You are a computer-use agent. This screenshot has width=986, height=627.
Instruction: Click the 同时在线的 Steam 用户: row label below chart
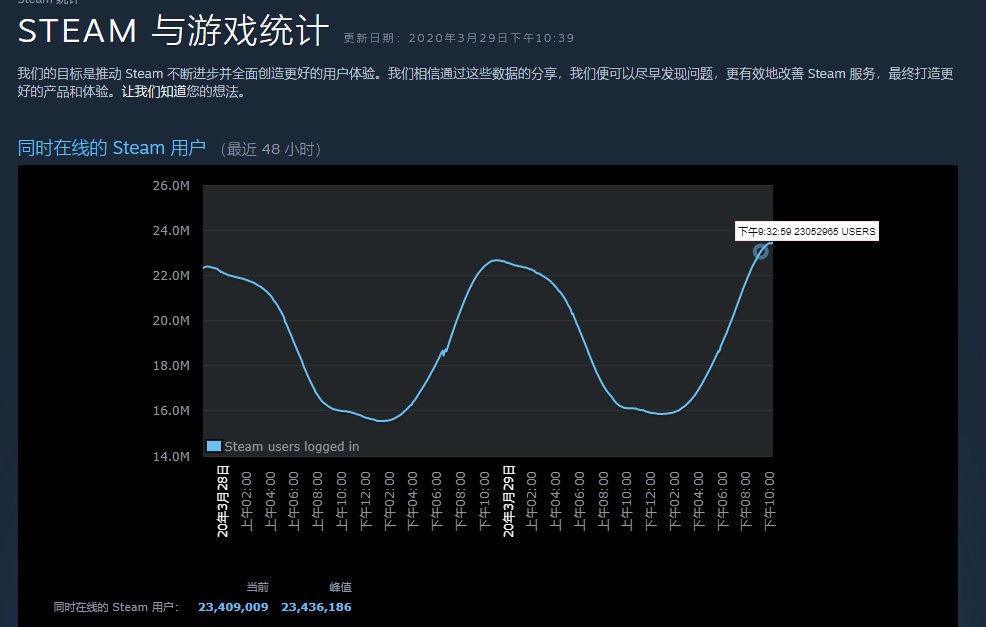[x=116, y=607]
